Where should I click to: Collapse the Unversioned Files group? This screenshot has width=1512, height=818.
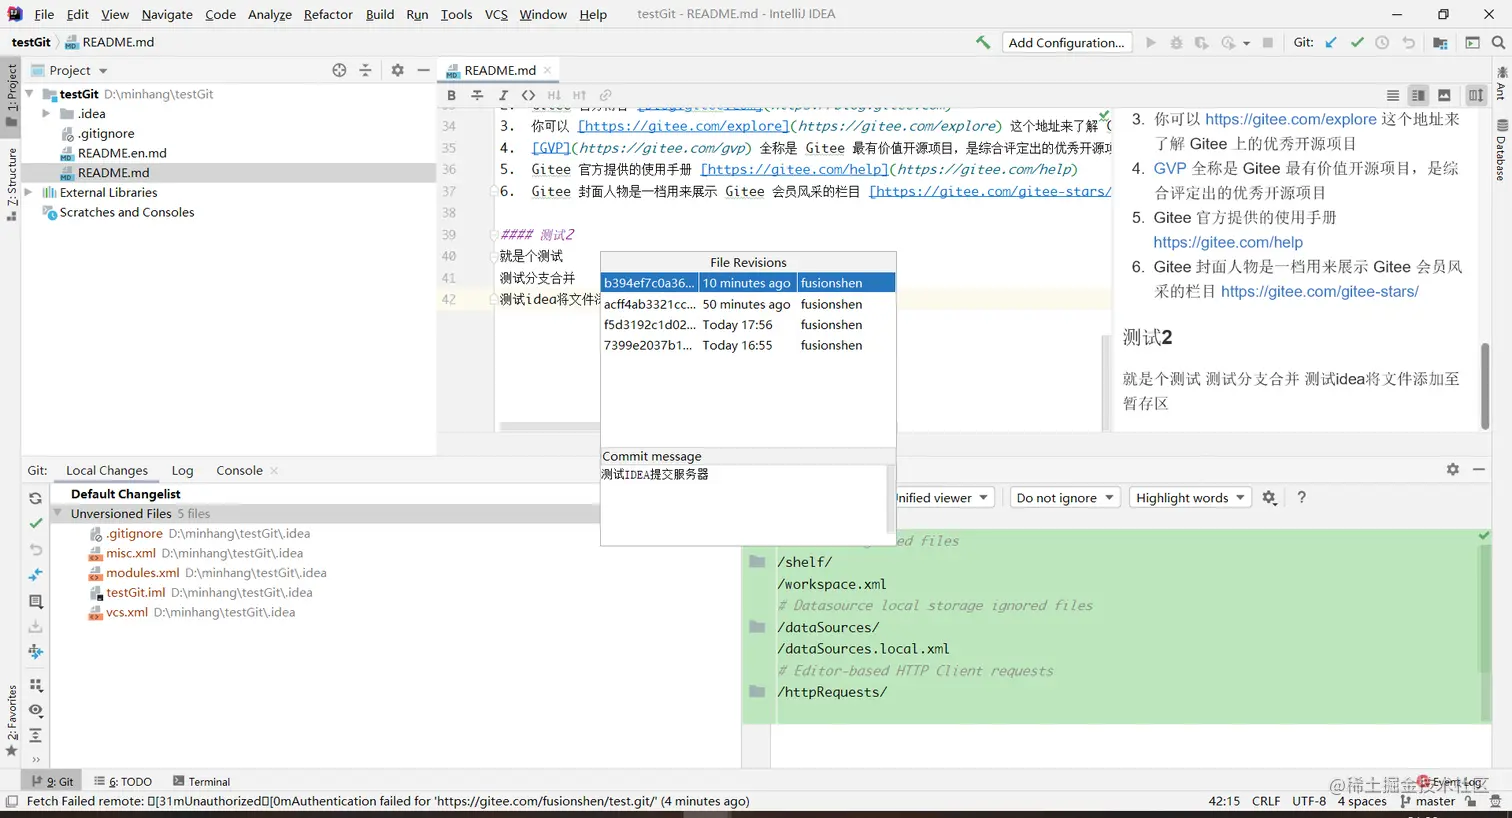coord(58,513)
